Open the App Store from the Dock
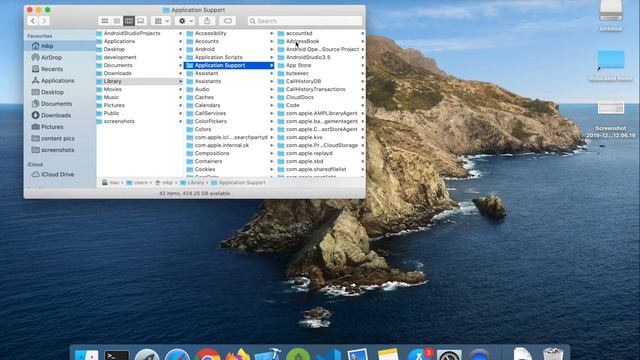The width and height of the screenshot is (640, 360). tap(418, 355)
